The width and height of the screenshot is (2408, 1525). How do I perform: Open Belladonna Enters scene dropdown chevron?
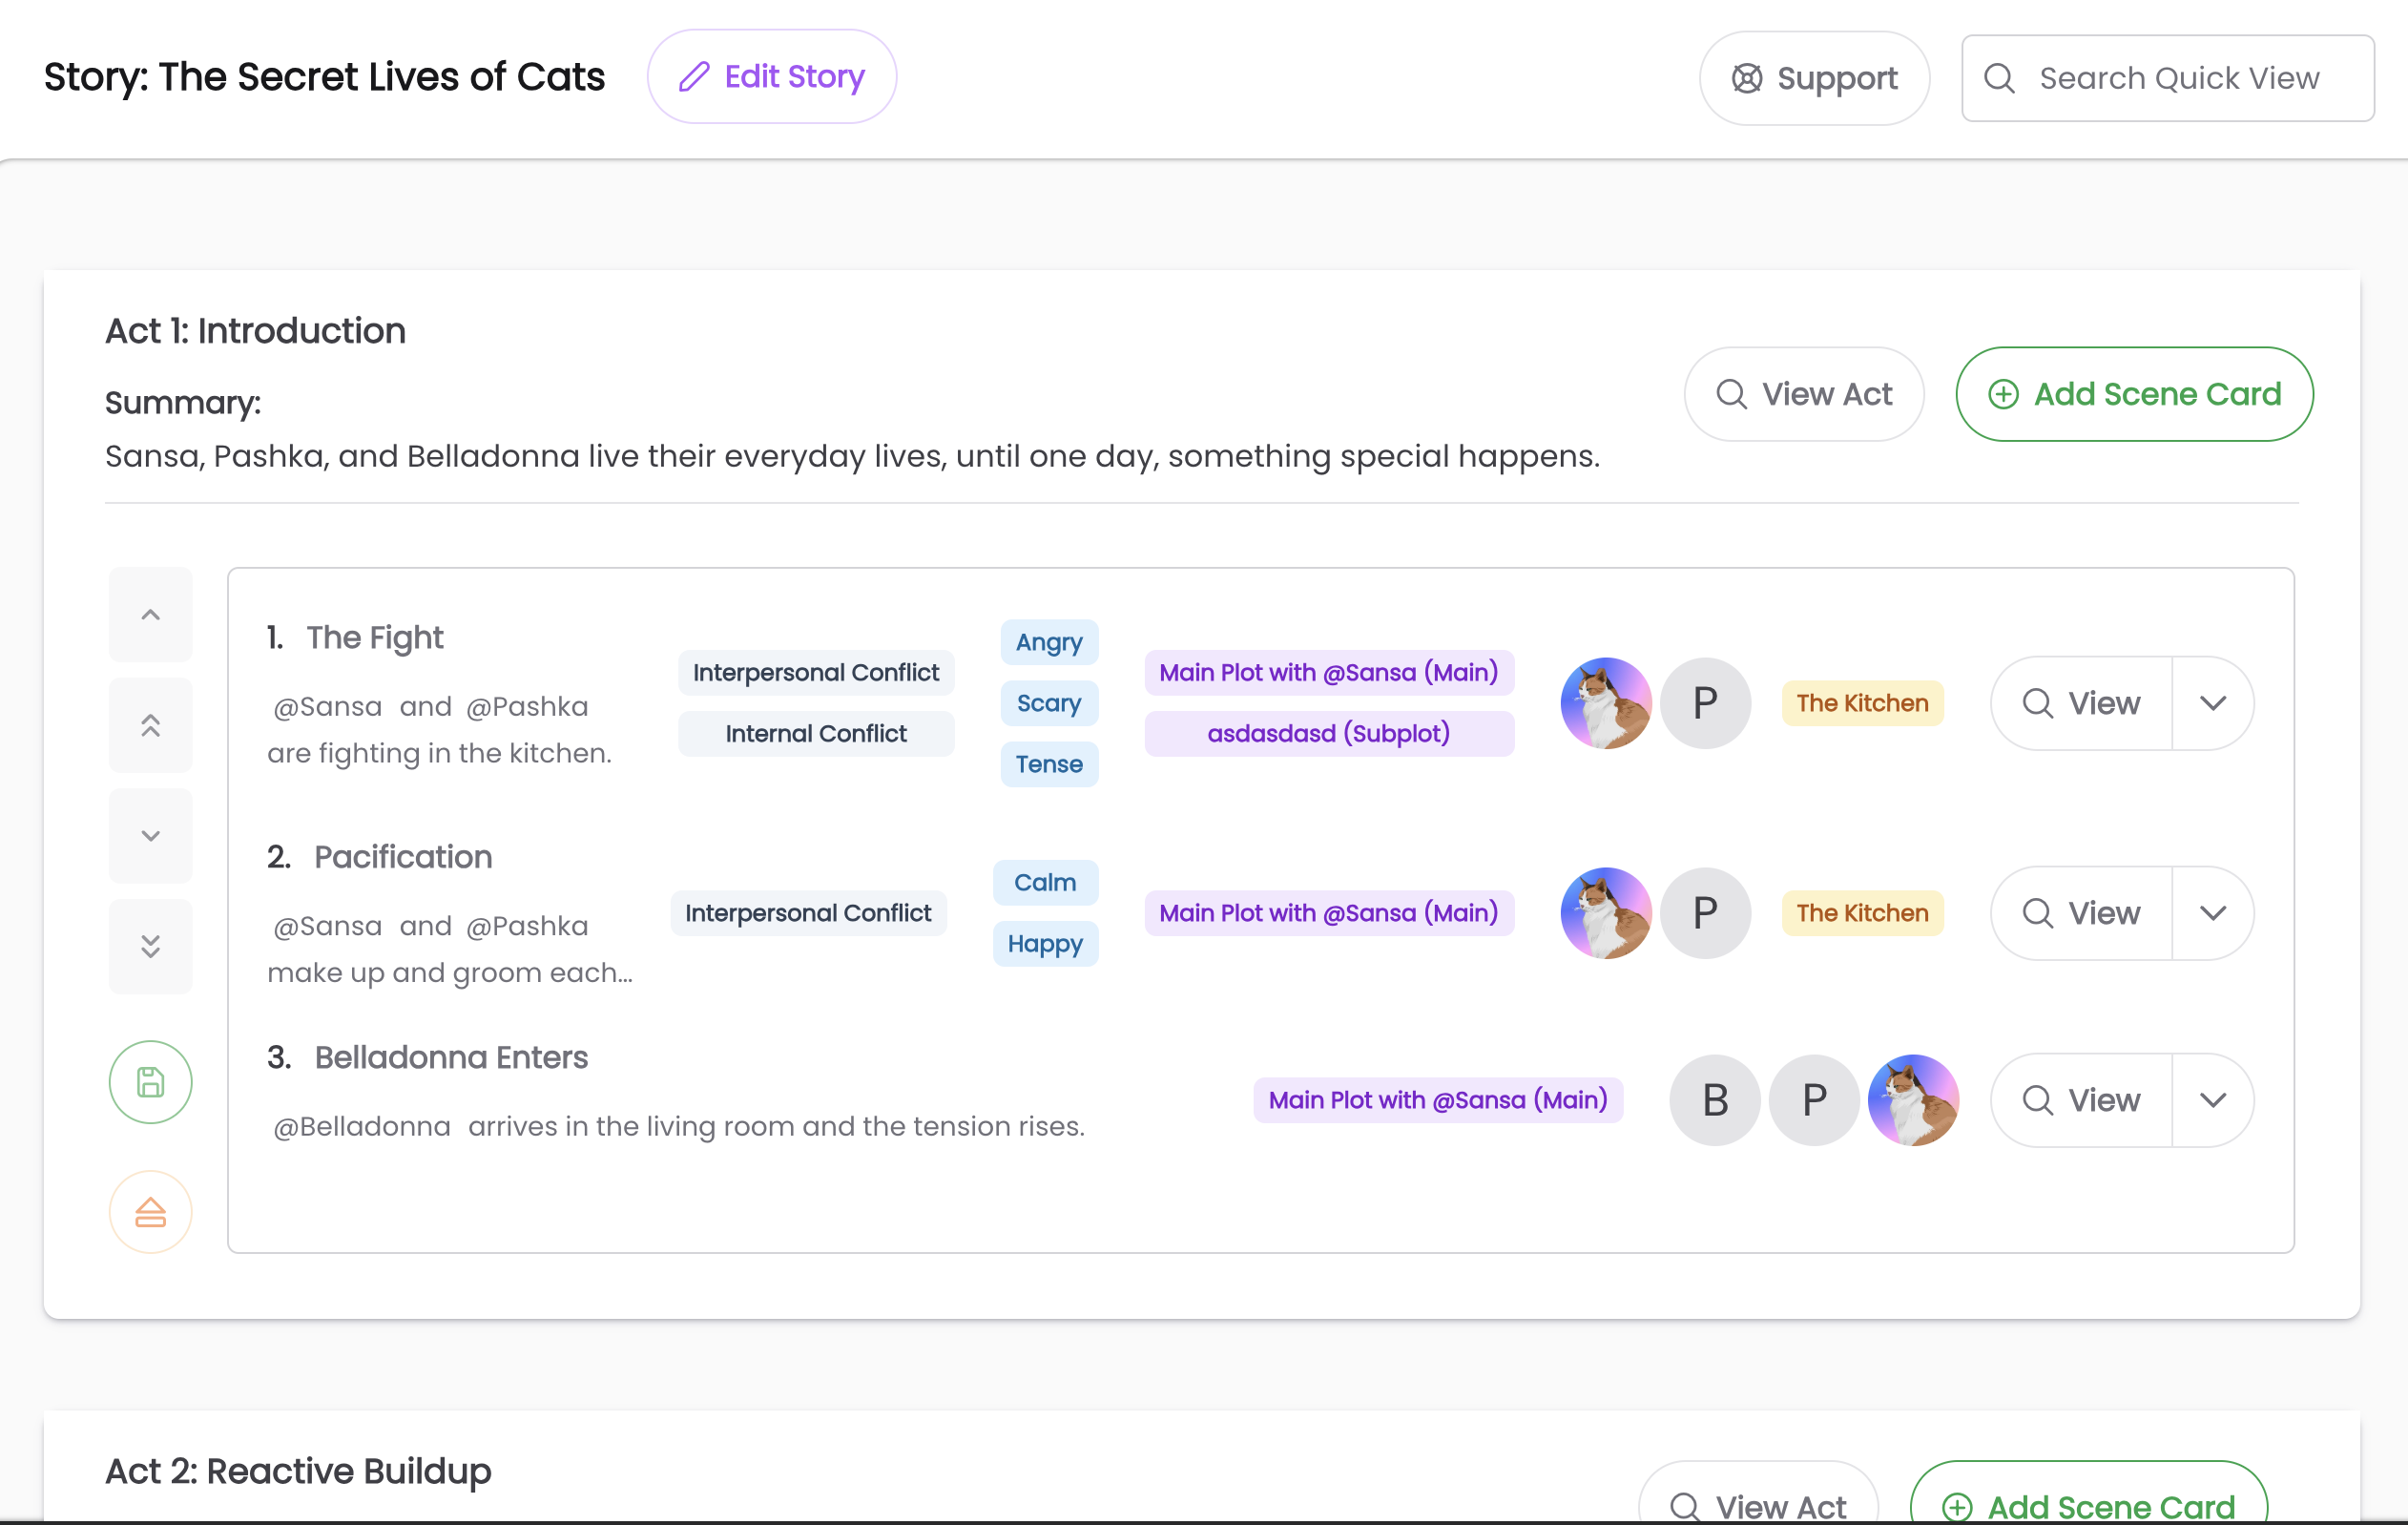[2213, 1100]
